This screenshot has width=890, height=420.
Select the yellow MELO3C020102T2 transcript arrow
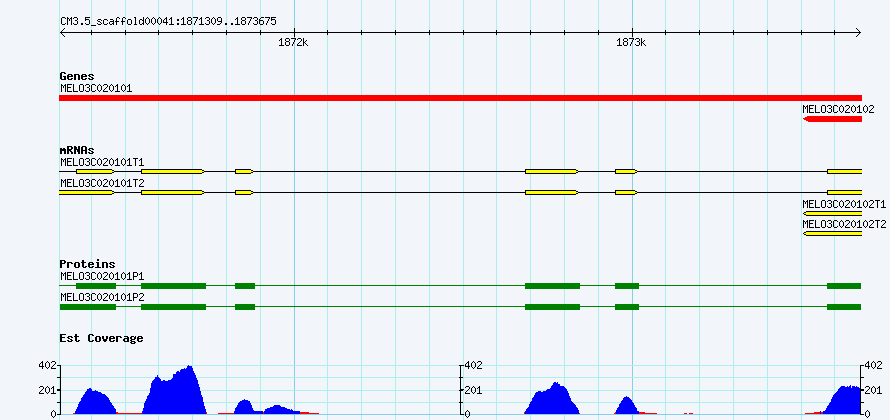point(832,234)
